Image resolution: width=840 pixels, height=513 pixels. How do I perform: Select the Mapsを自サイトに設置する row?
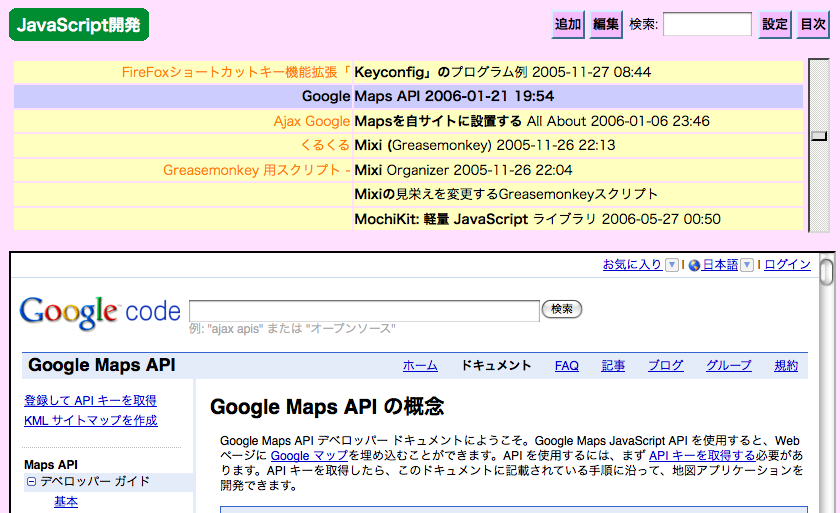(408, 121)
